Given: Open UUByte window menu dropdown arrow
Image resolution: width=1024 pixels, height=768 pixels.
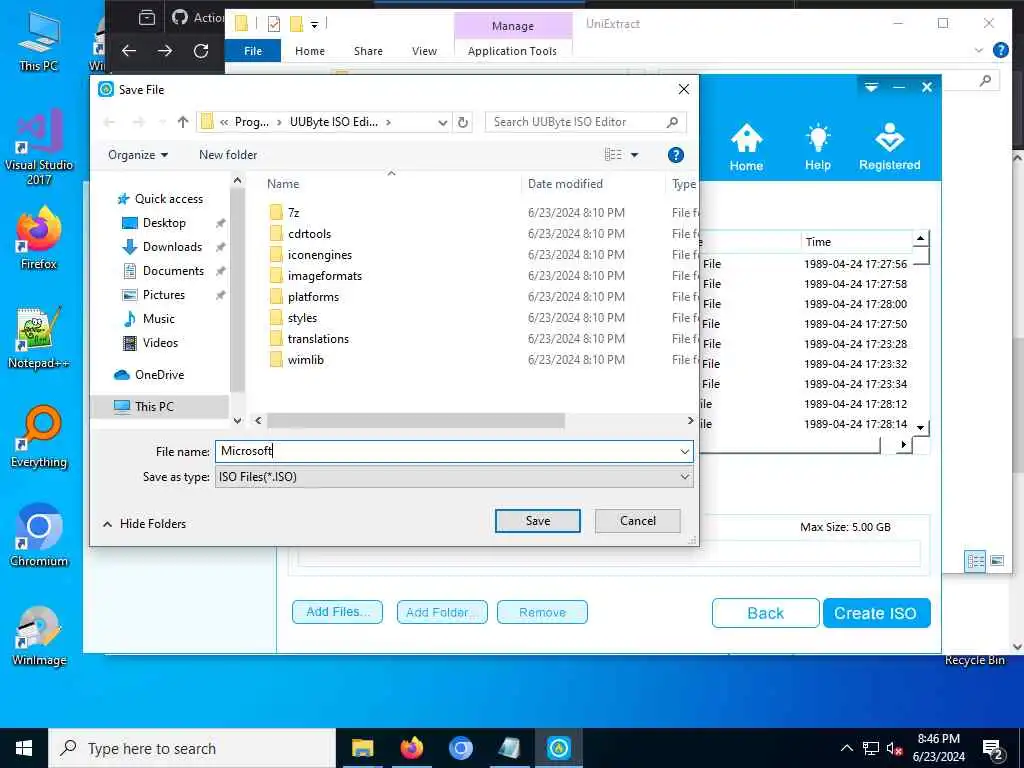Looking at the screenshot, I should coord(871,87).
